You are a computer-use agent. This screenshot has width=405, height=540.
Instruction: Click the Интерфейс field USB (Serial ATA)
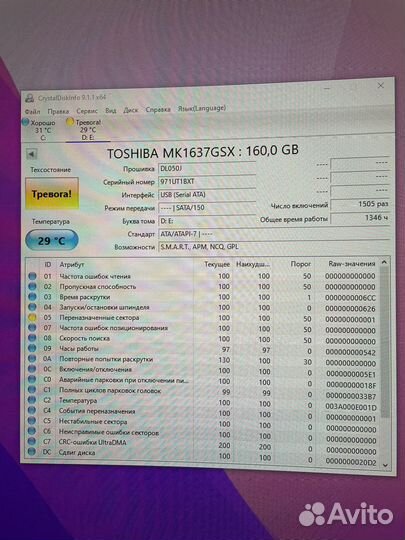pos(207,195)
